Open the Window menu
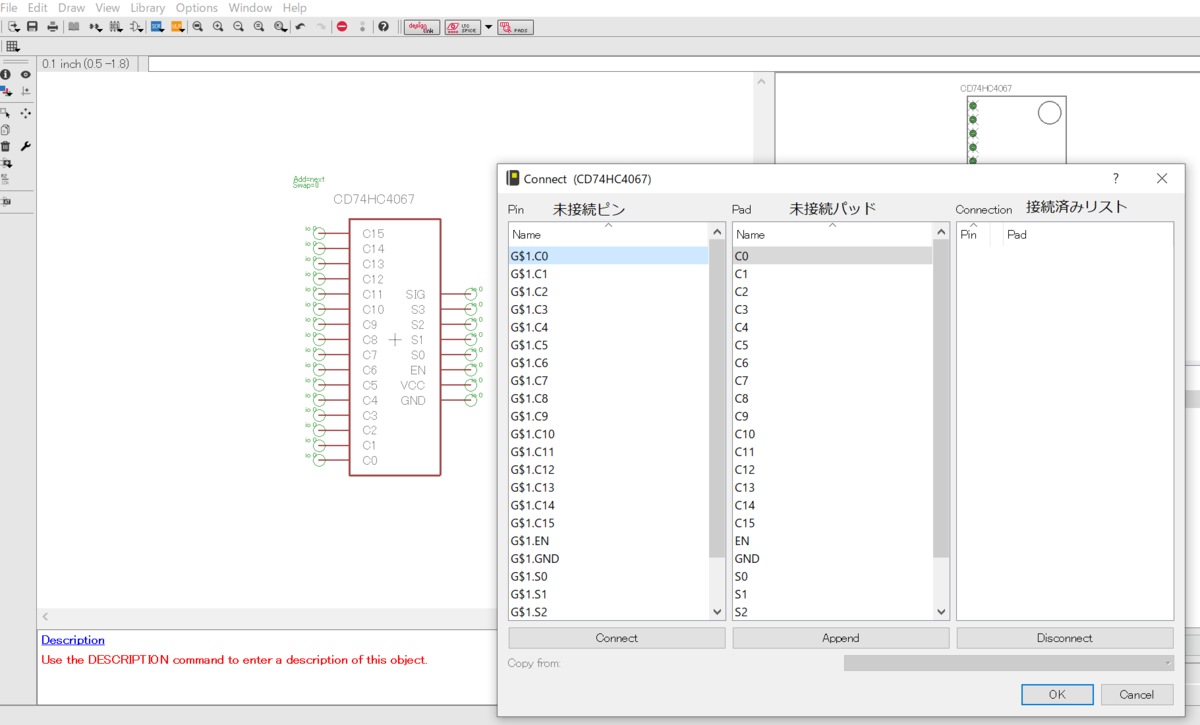 (x=250, y=8)
